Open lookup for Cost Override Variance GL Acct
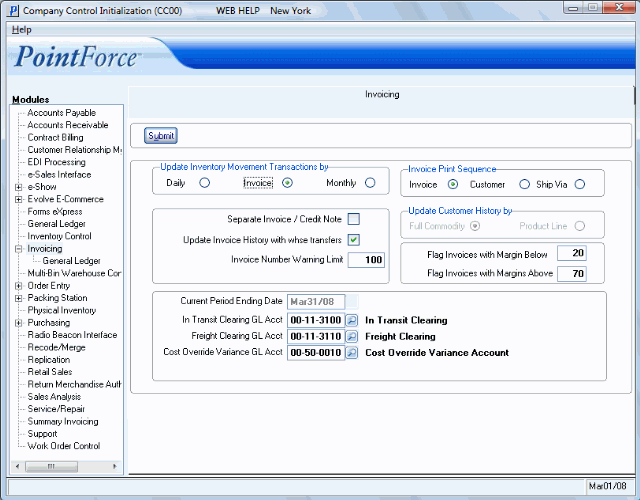The height and width of the screenshot is (500, 640). pos(351,353)
